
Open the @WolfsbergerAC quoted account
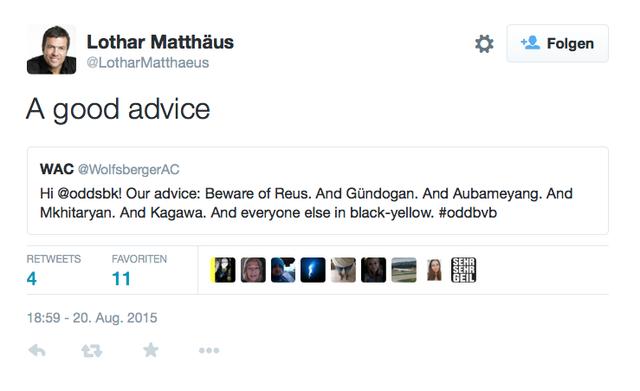pyautogui.click(x=128, y=169)
